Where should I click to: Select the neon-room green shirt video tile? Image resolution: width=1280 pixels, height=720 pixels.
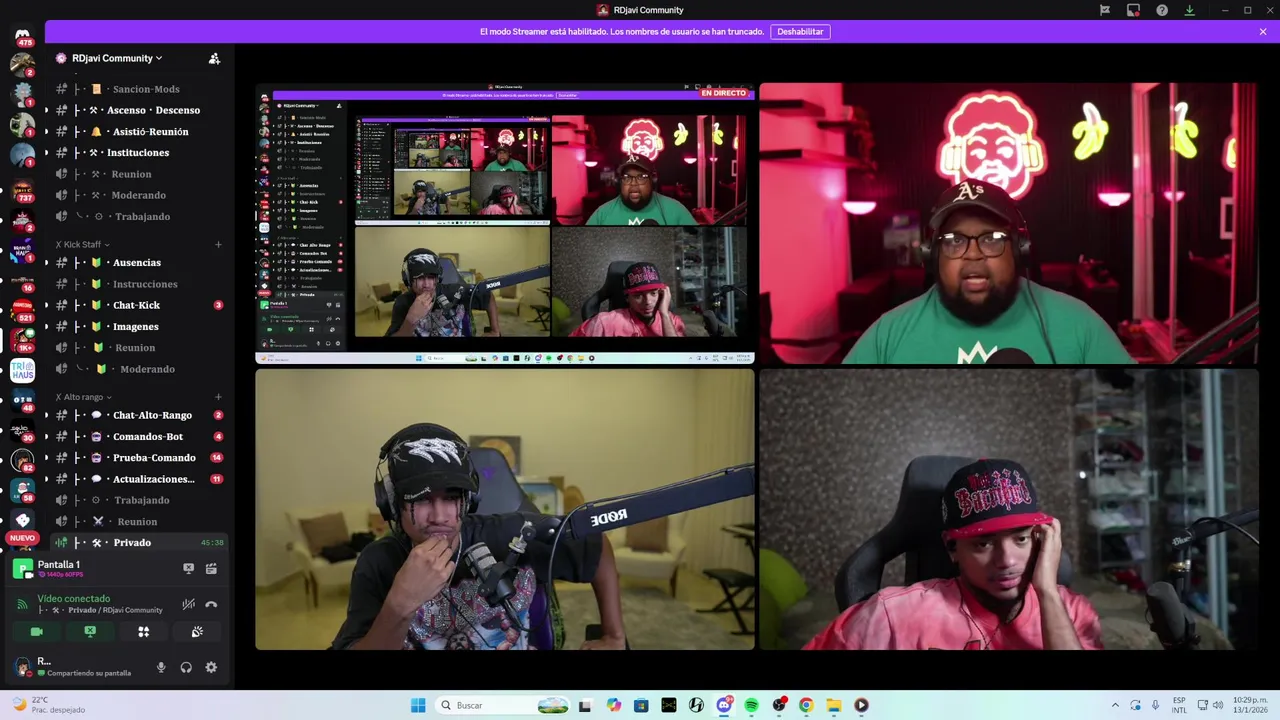coord(1009,224)
